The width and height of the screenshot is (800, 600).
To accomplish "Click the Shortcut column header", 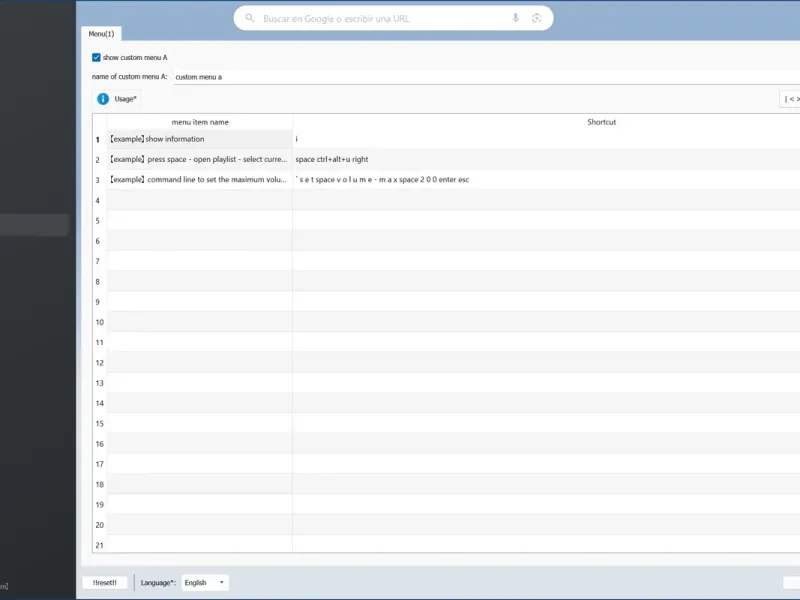I will tap(546, 122).
